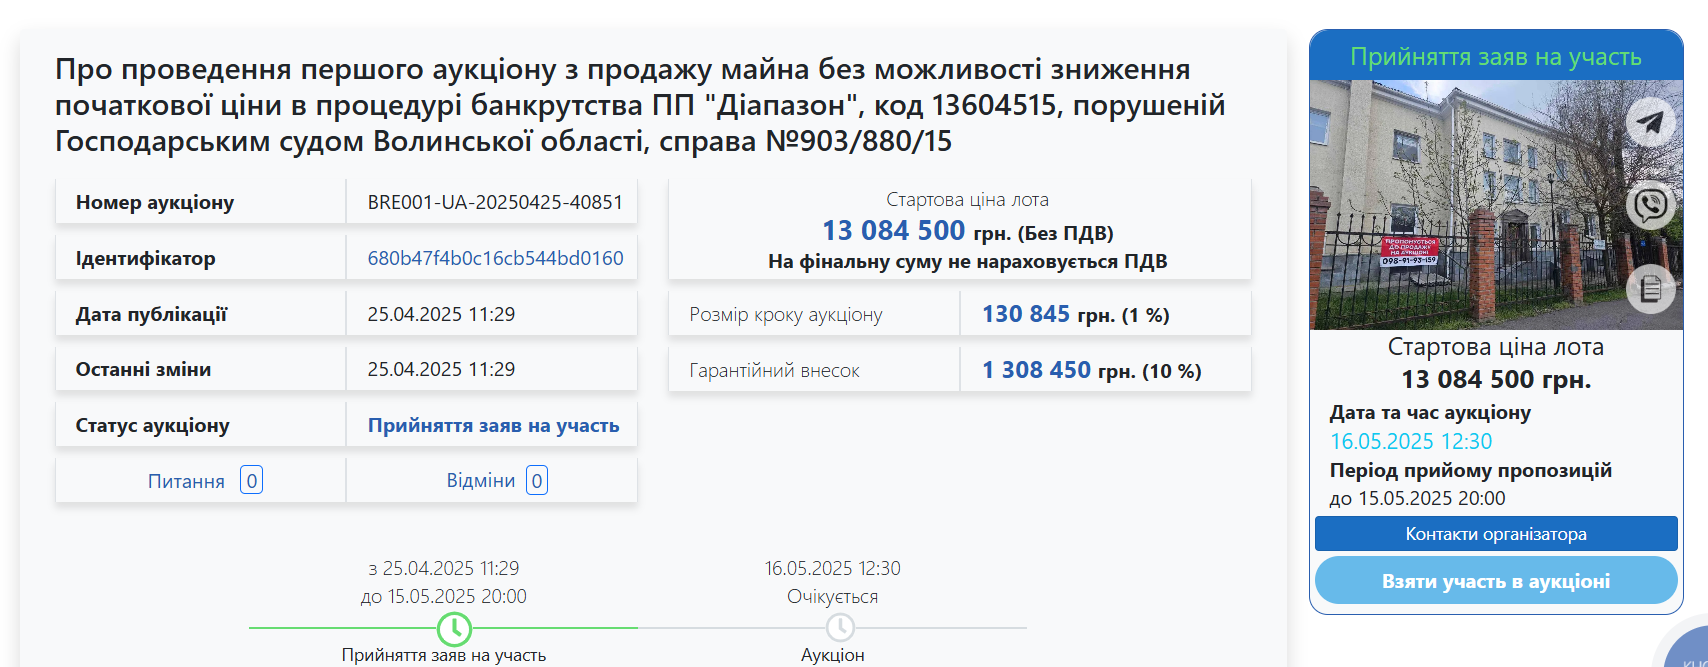Click the Контакти організатора button
The width and height of the screenshot is (1708, 667).
[x=1496, y=534]
